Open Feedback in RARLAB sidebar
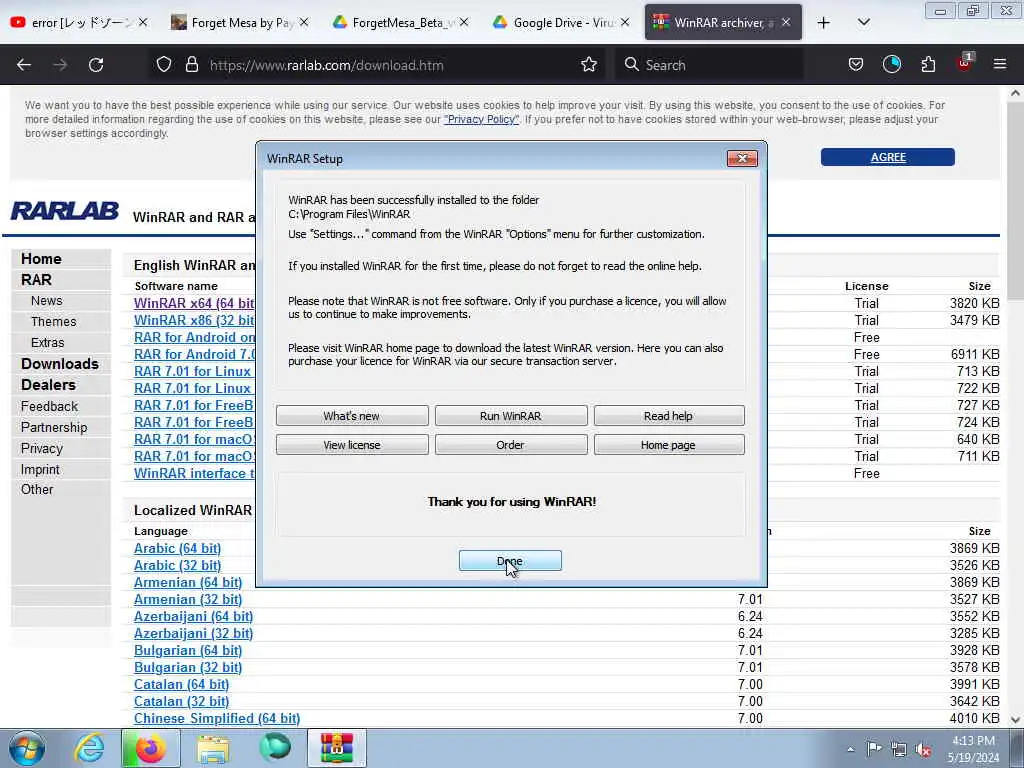This screenshot has width=1024, height=768. tap(49, 406)
